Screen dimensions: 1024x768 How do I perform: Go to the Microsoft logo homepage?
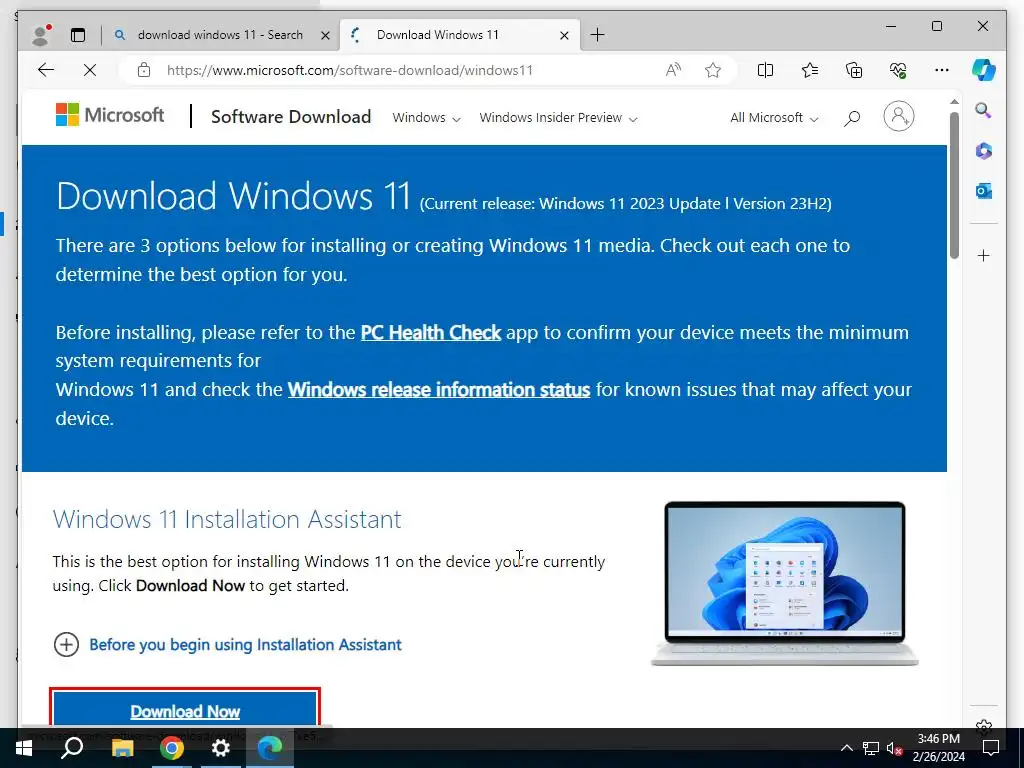pos(110,115)
